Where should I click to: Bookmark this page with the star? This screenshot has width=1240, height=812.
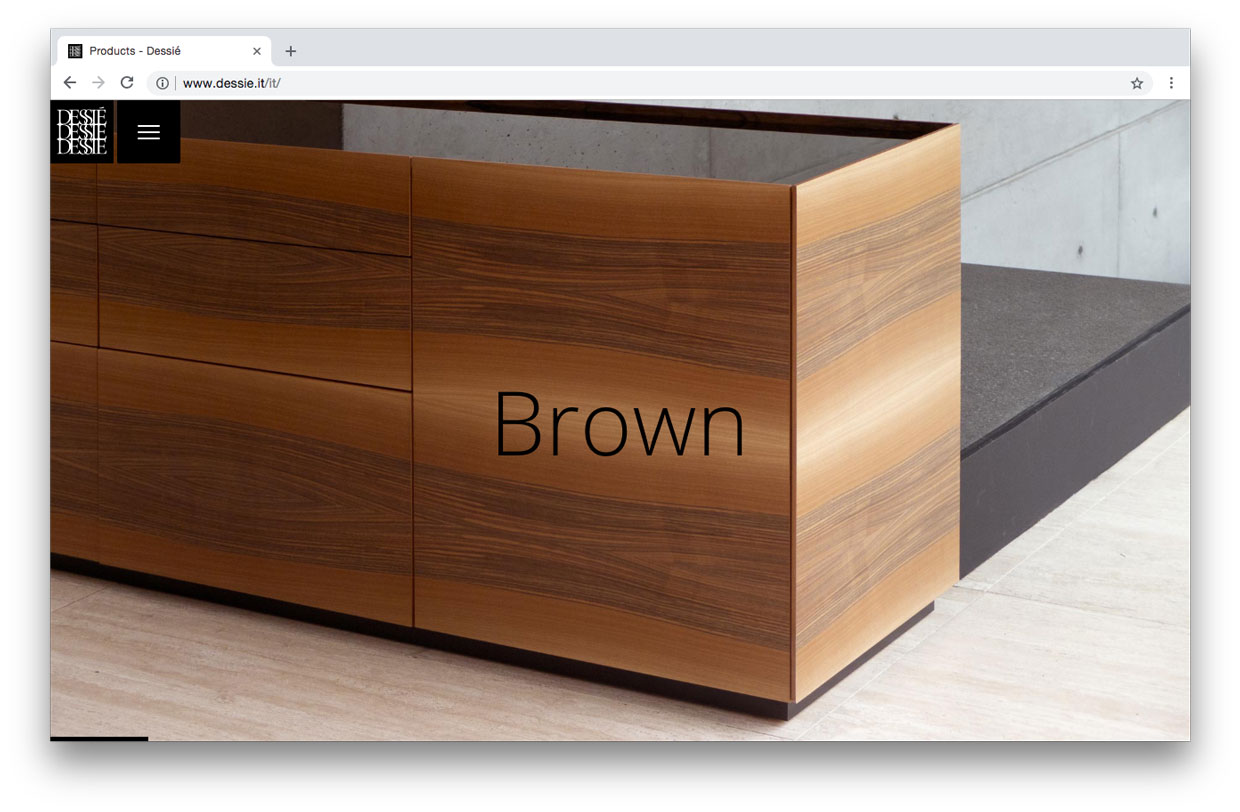[1137, 83]
